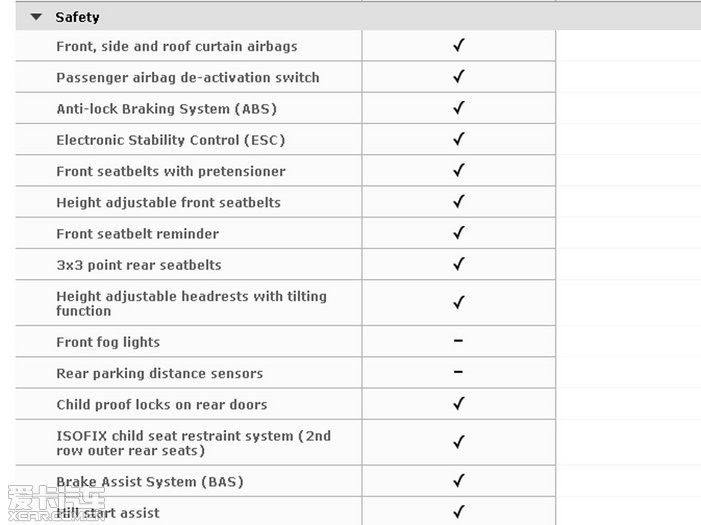Select the Rear parking distance sensors label

tap(159, 373)
